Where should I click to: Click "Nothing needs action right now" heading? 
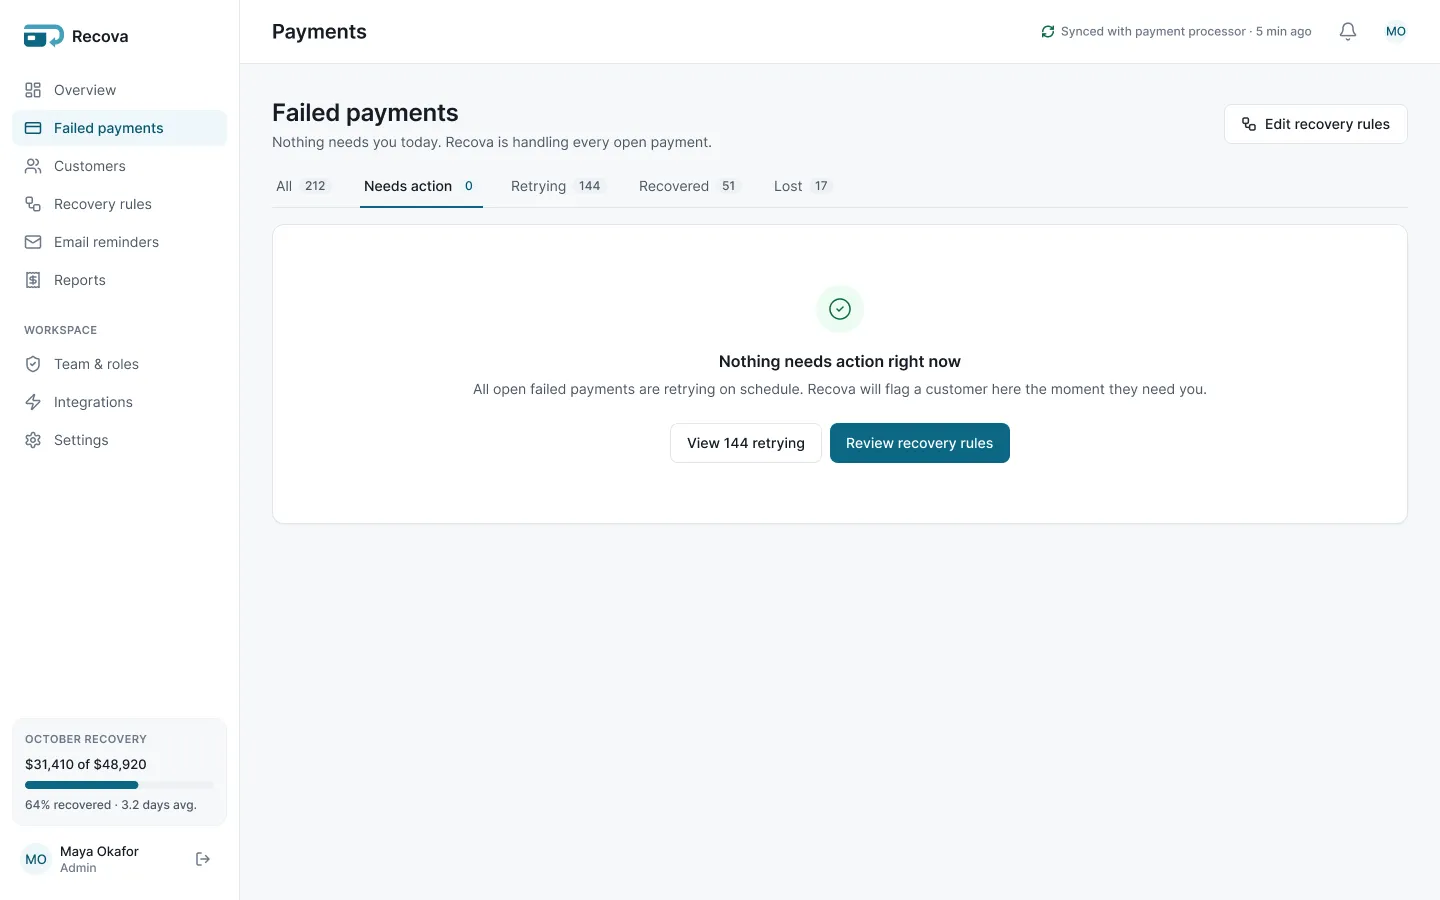[840, 361]
